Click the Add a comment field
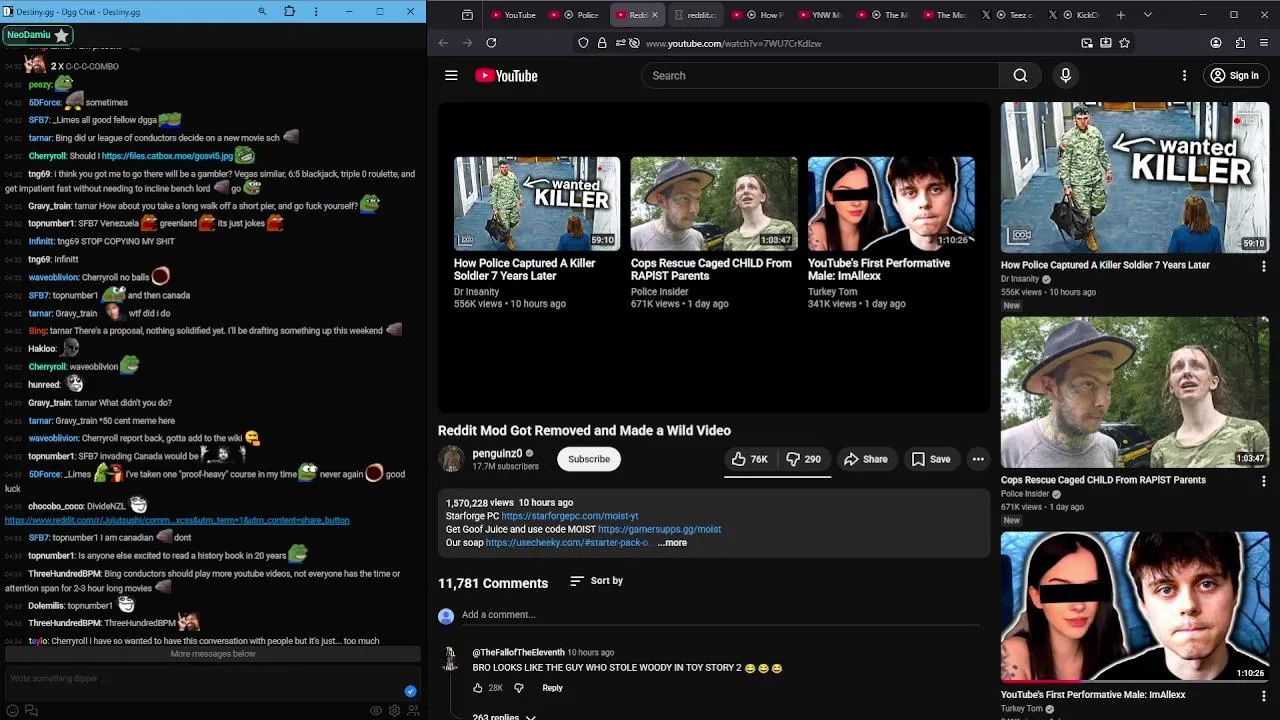 720,615
